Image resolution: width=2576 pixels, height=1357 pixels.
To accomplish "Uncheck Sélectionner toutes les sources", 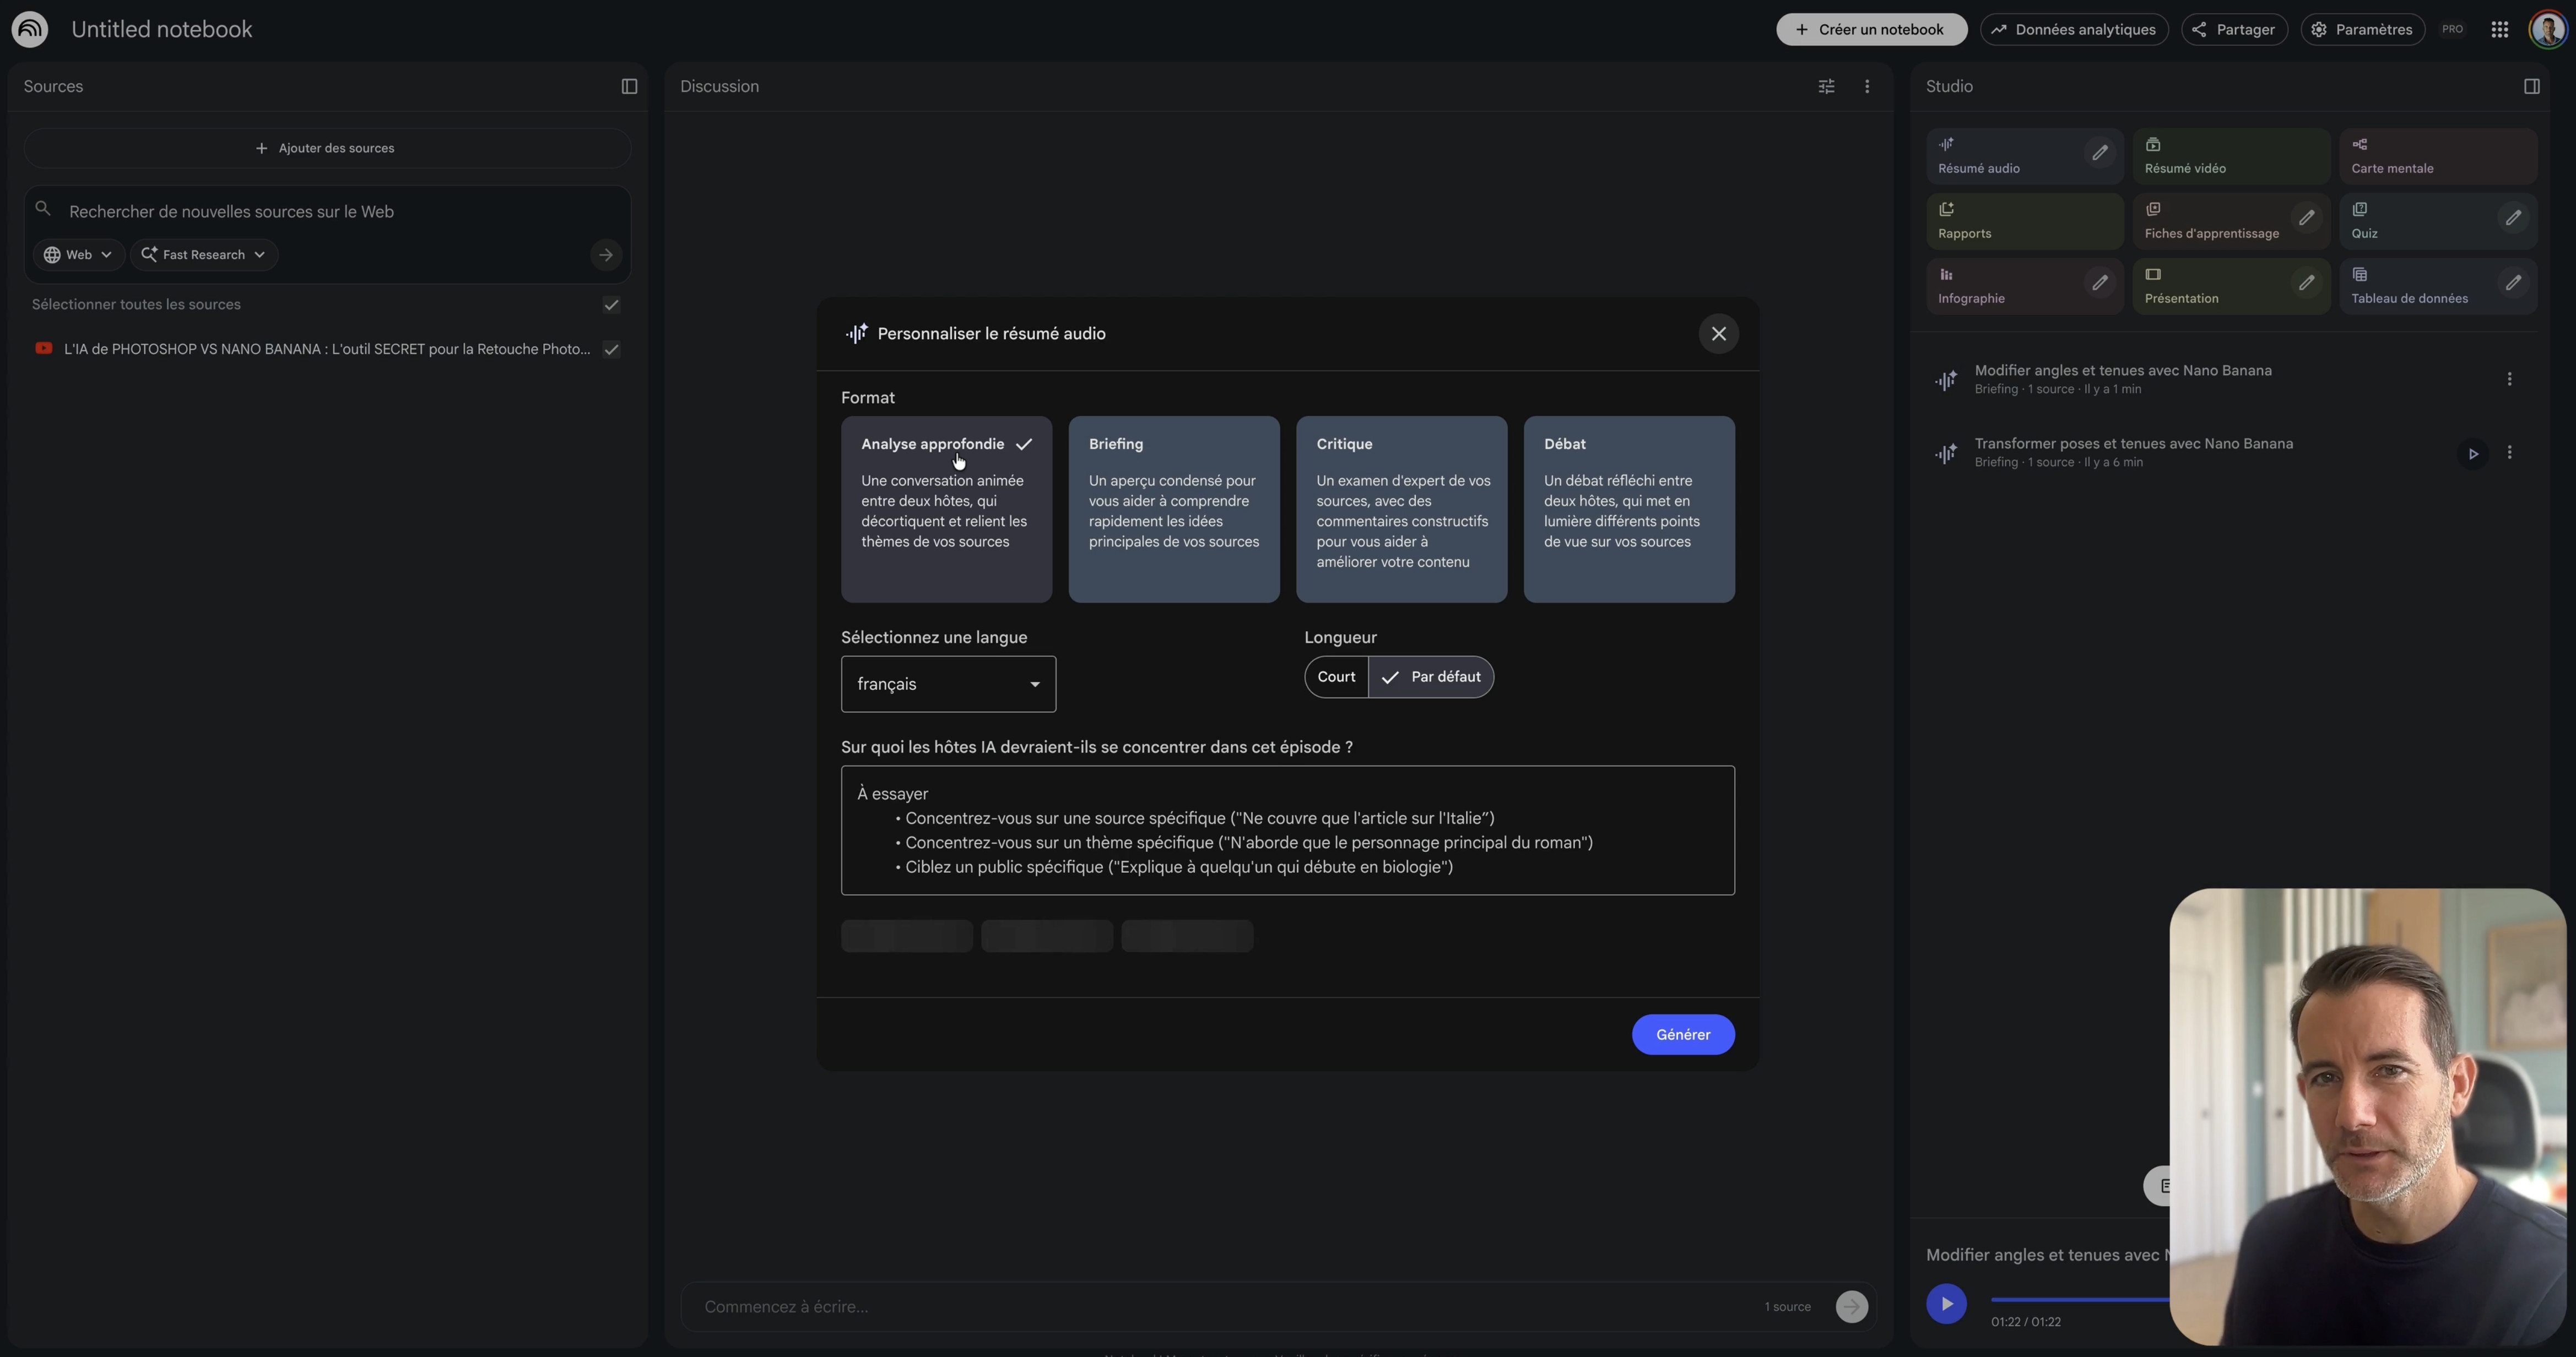I will point(611,305).
